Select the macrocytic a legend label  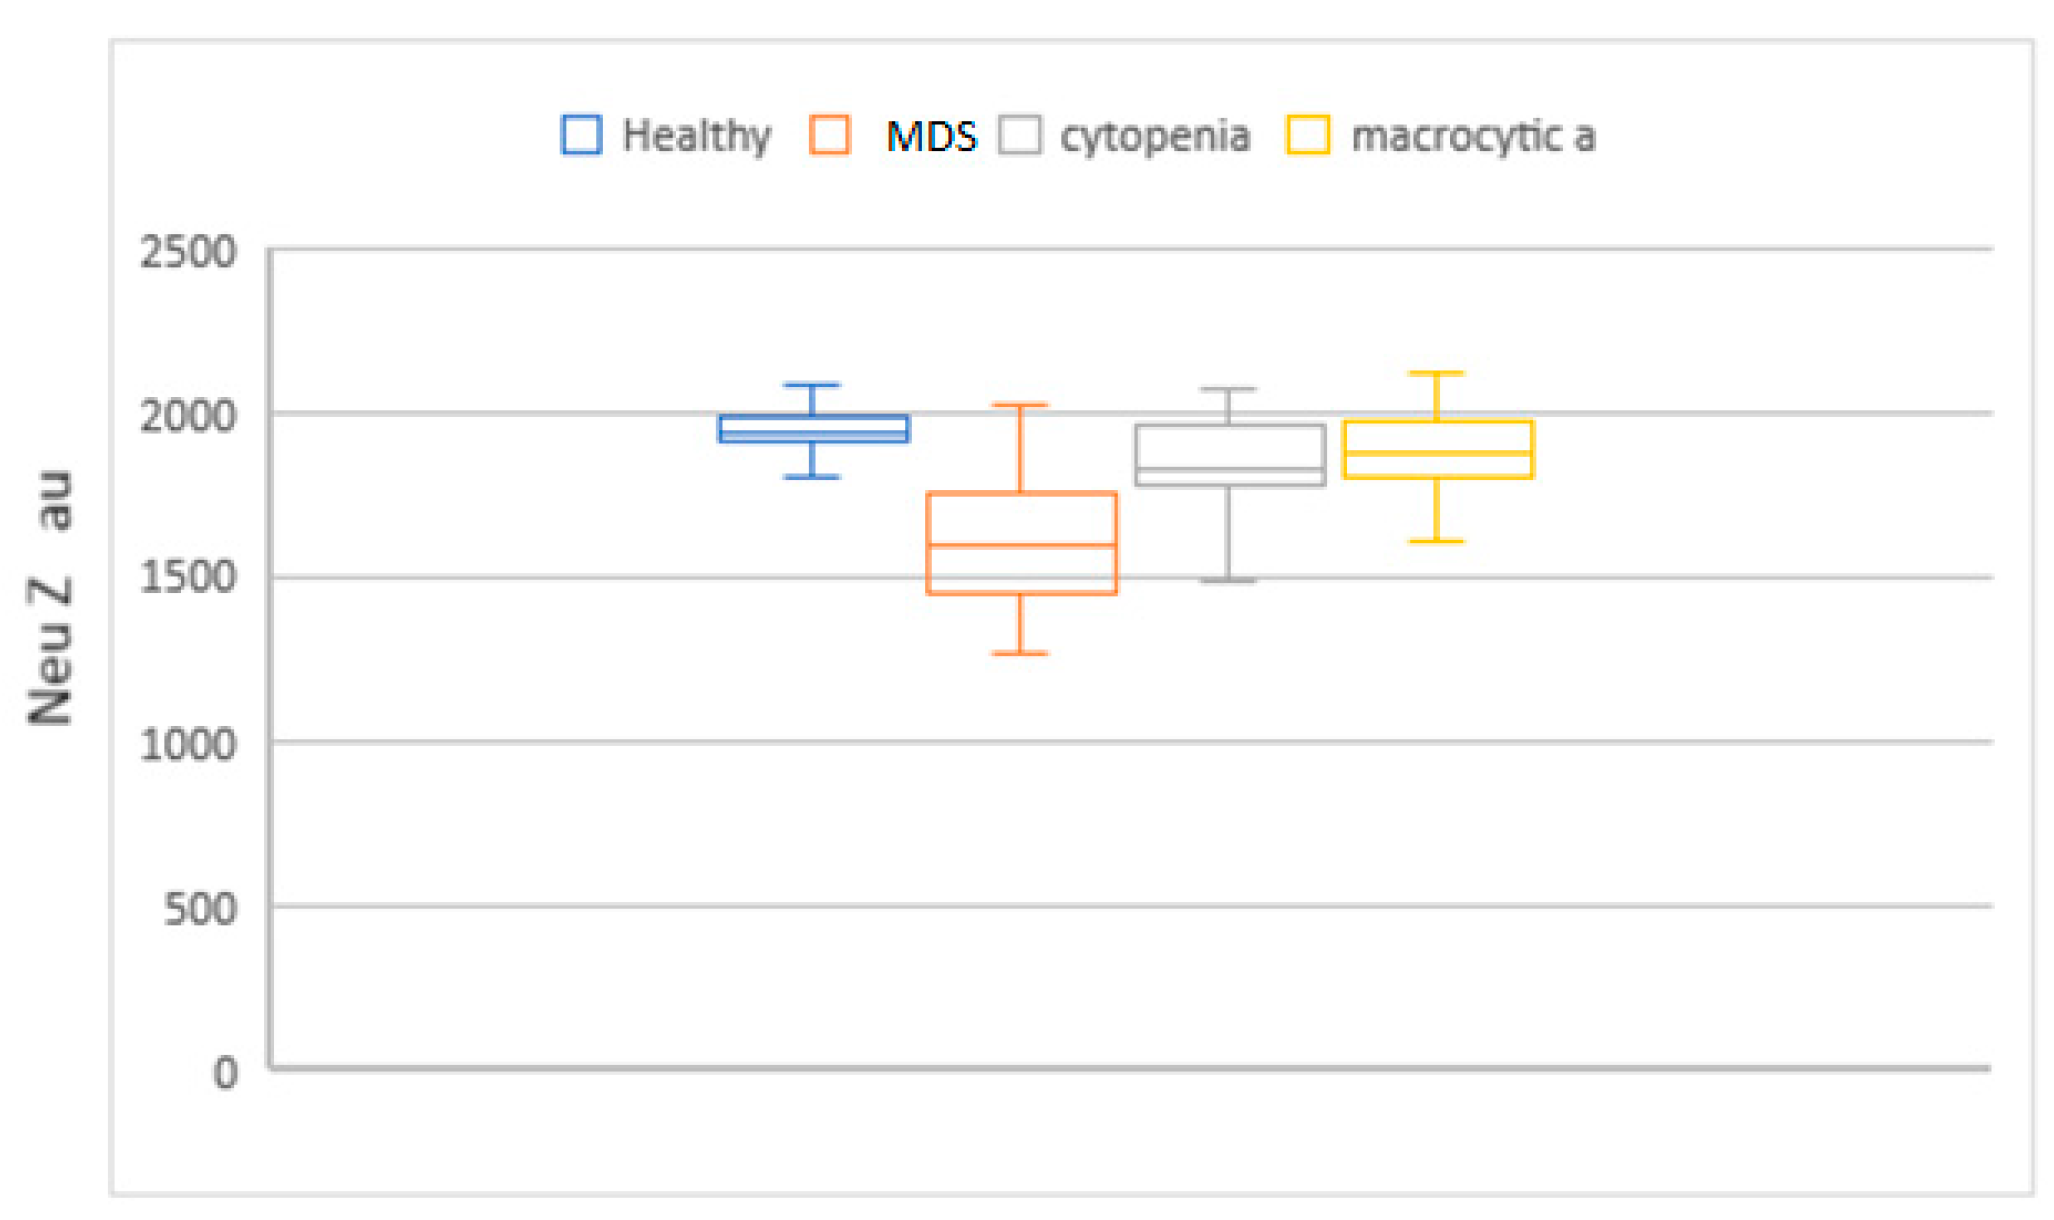tap(1472, 136)
